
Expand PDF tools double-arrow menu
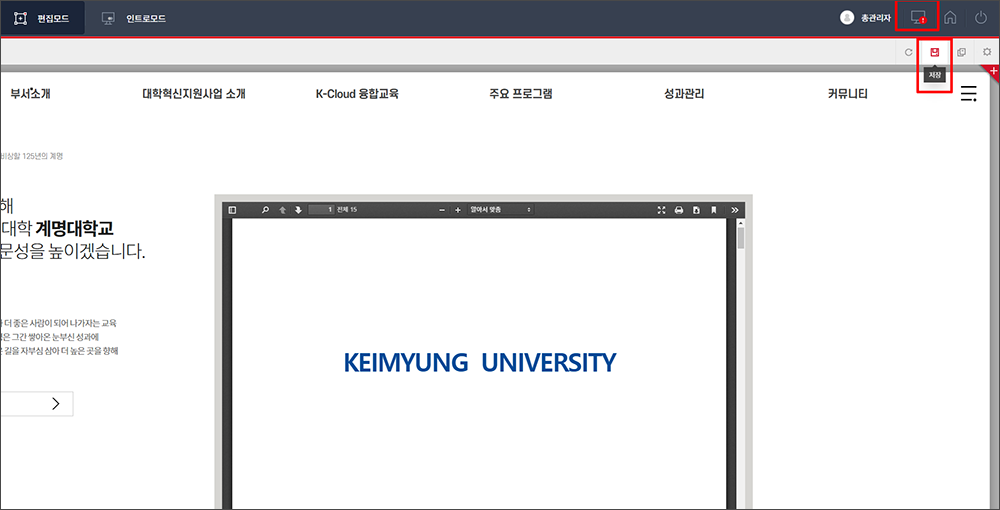click(735, 210)
